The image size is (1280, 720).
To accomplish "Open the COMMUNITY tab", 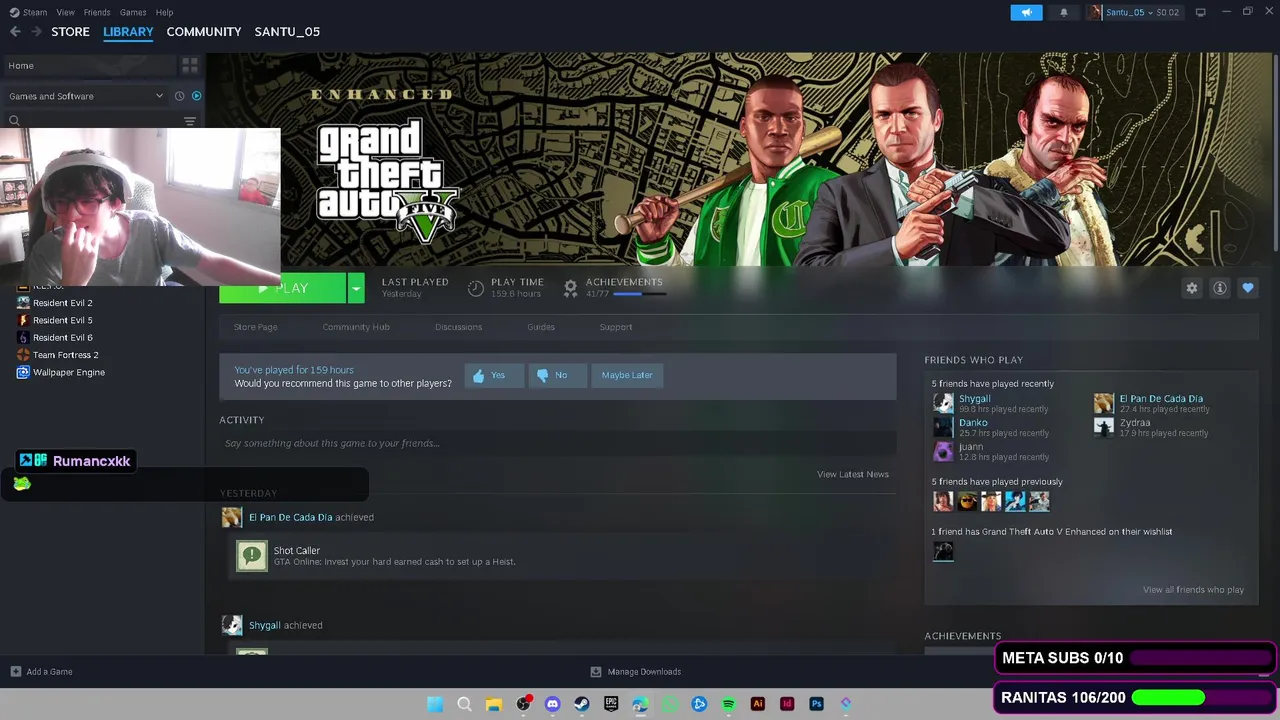I will click(204, 32).
